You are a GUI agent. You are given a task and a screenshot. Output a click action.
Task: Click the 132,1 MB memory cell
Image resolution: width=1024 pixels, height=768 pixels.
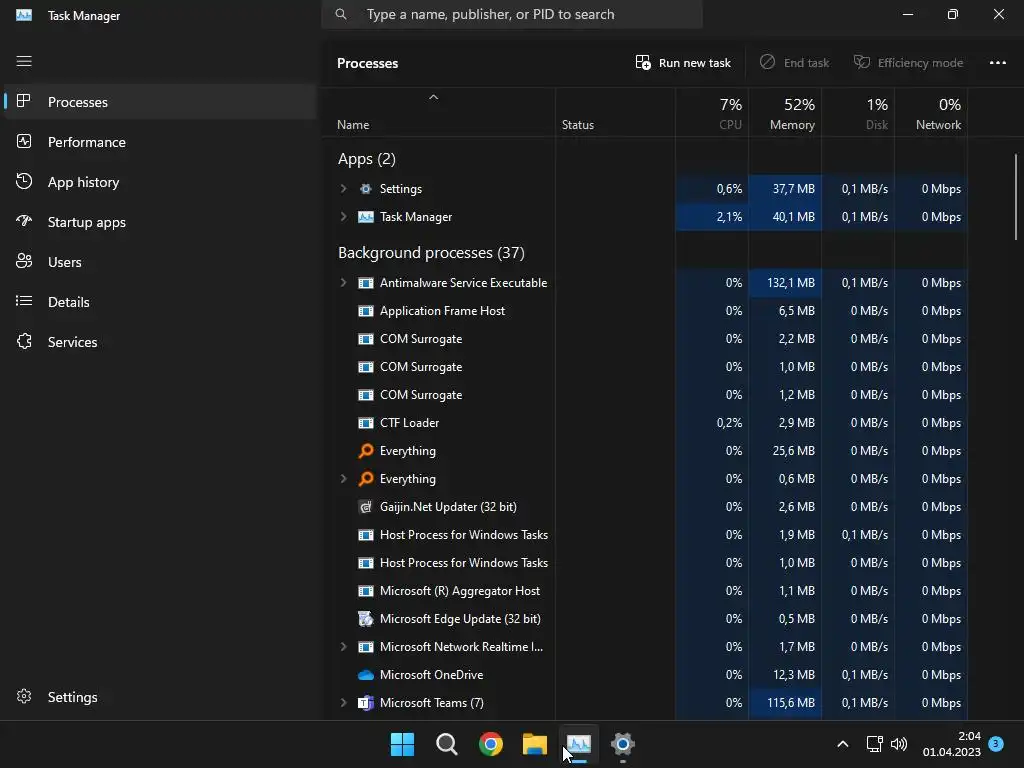(x=785, y=283)
